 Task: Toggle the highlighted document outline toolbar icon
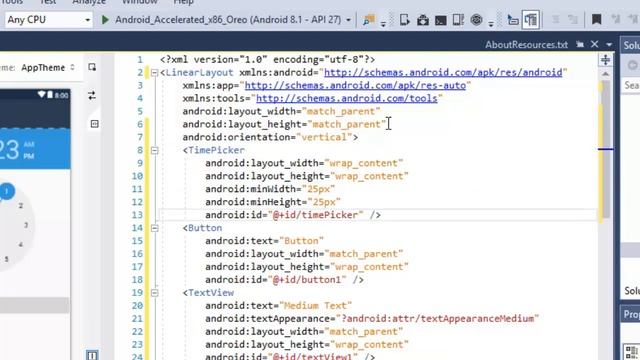[531, 20]
